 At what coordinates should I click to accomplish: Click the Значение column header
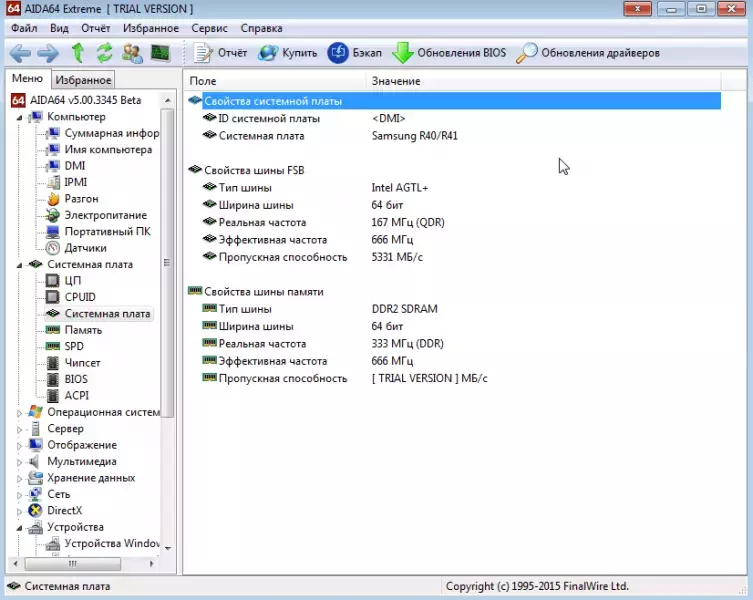point(544,81)
